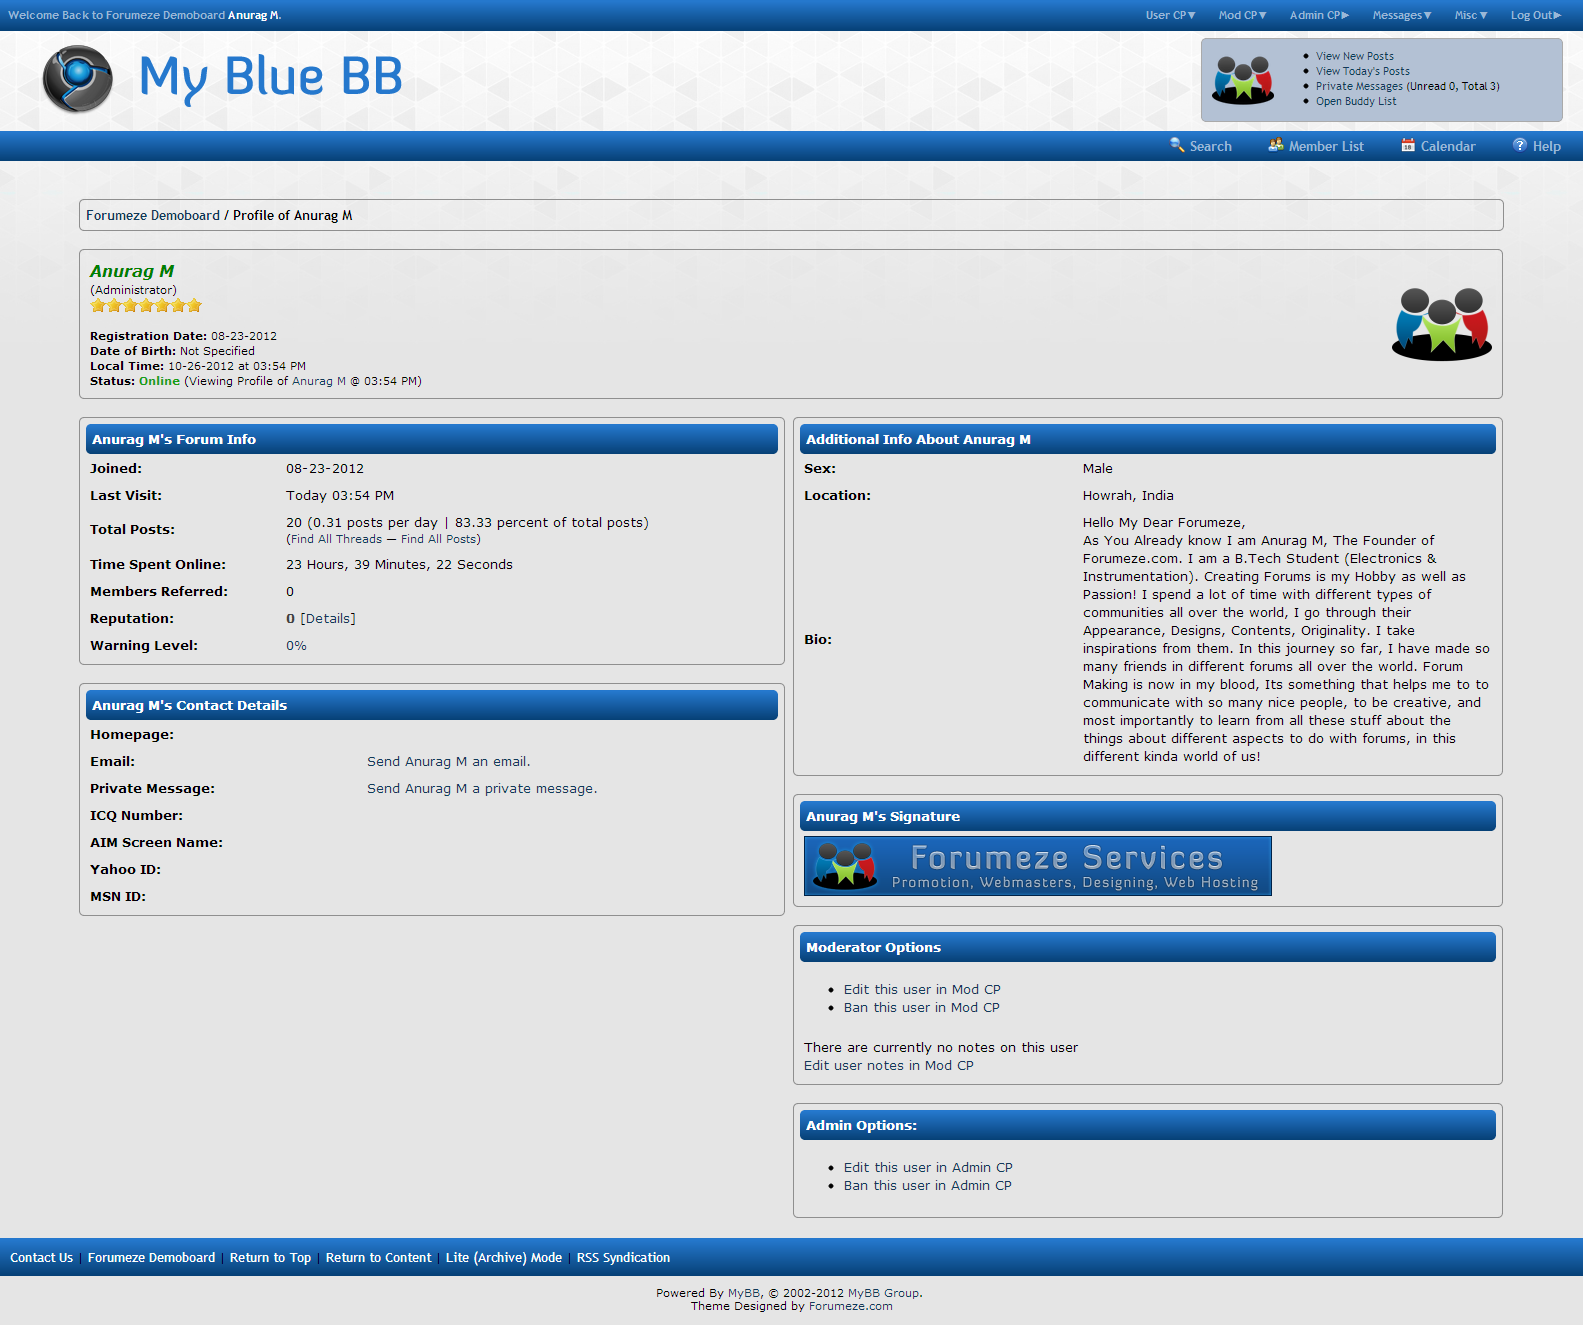Expand the User CP dropdown menu
The image size is (1583, 1325).
pos(1170,15)
